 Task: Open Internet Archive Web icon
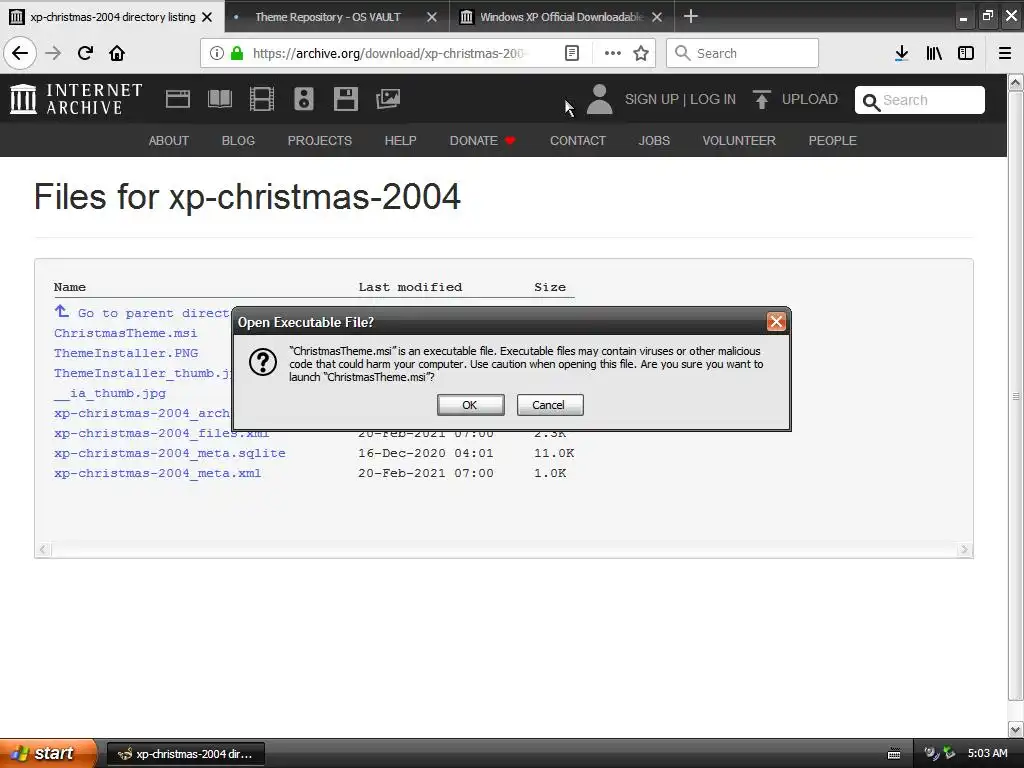click(x=178, y=99)
